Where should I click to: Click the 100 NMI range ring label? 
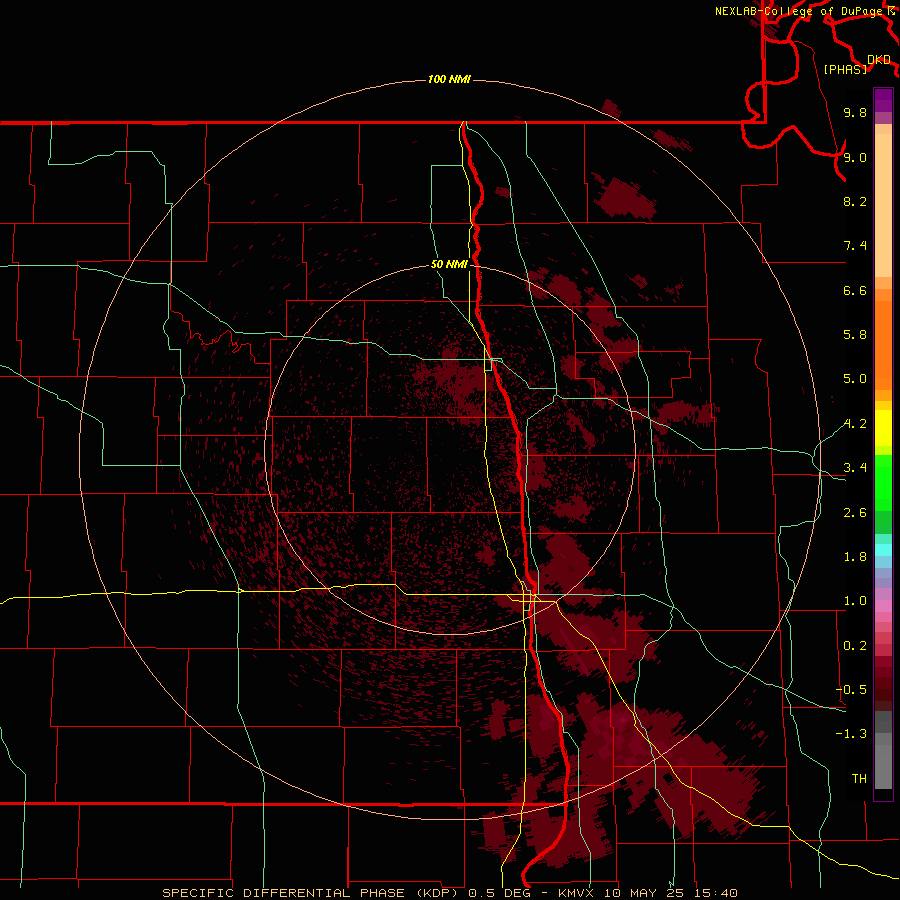point(449,79)
